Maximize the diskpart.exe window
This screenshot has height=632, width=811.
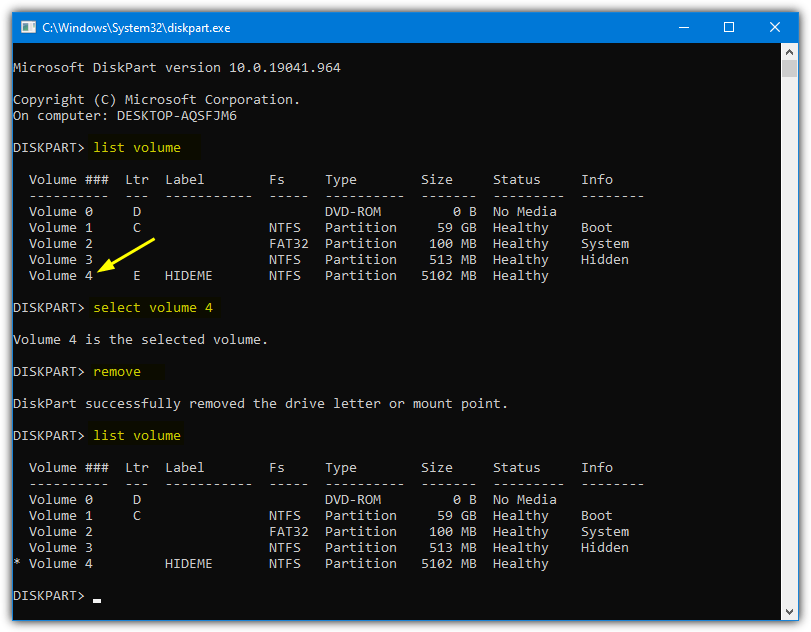729,27
